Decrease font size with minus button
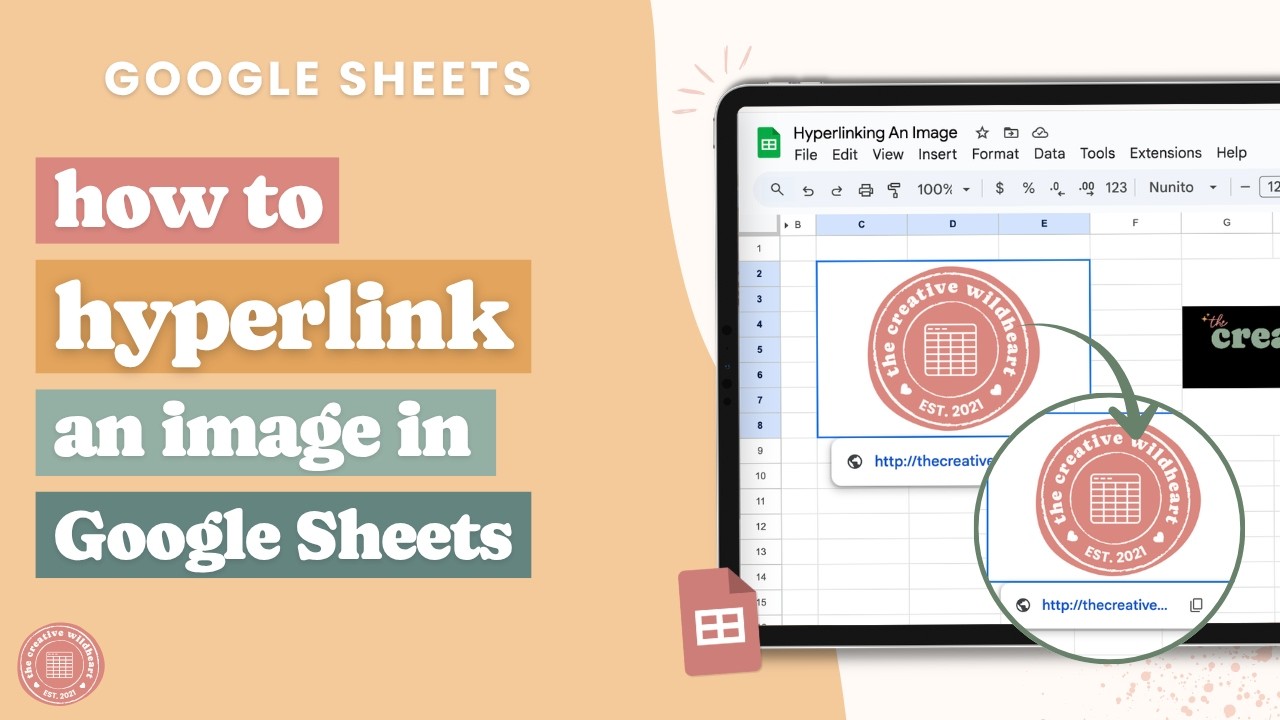Screen dimensions: 1280x720 click(1245, 187)
